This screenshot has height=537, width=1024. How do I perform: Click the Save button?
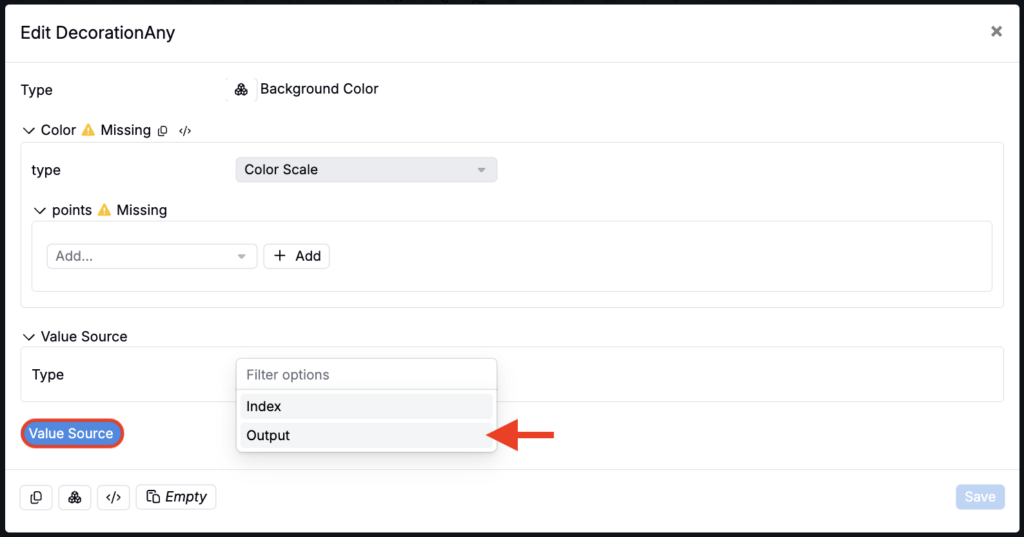(980, 497)
